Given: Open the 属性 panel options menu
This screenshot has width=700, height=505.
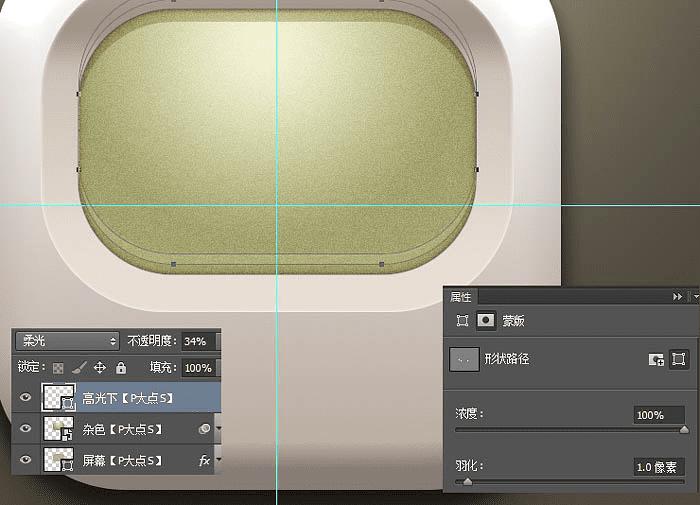Looking at the screenshot, I should 695,296.
